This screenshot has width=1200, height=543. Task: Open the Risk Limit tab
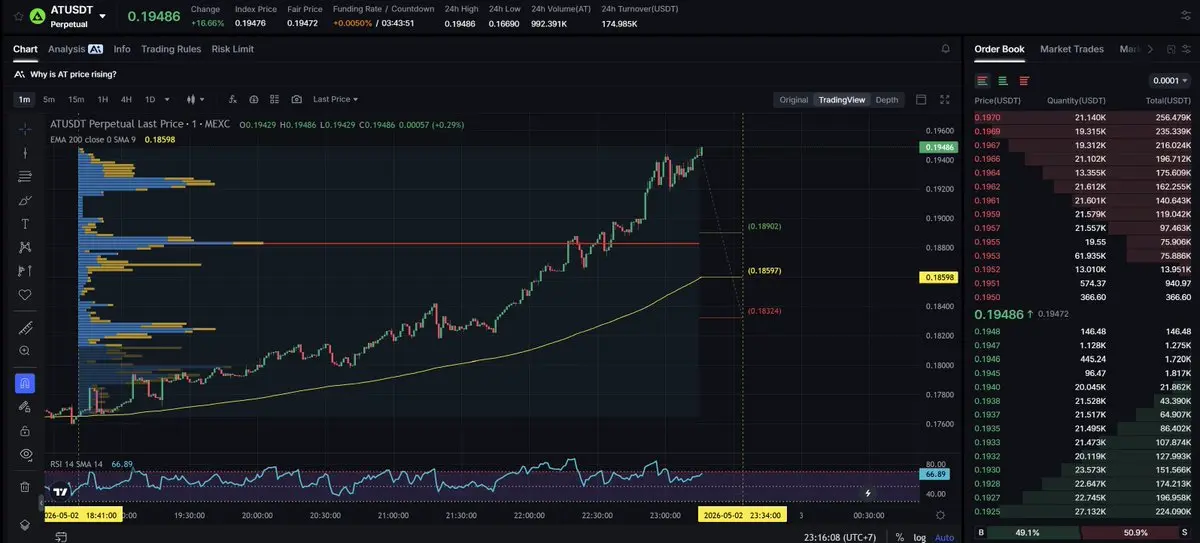tap(233, 48)
